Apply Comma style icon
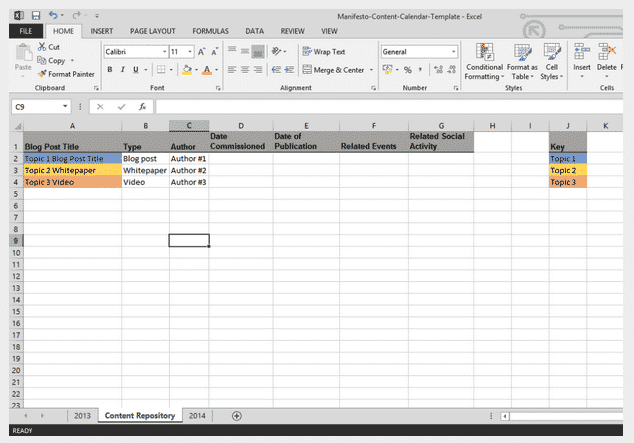 [421, 70]
